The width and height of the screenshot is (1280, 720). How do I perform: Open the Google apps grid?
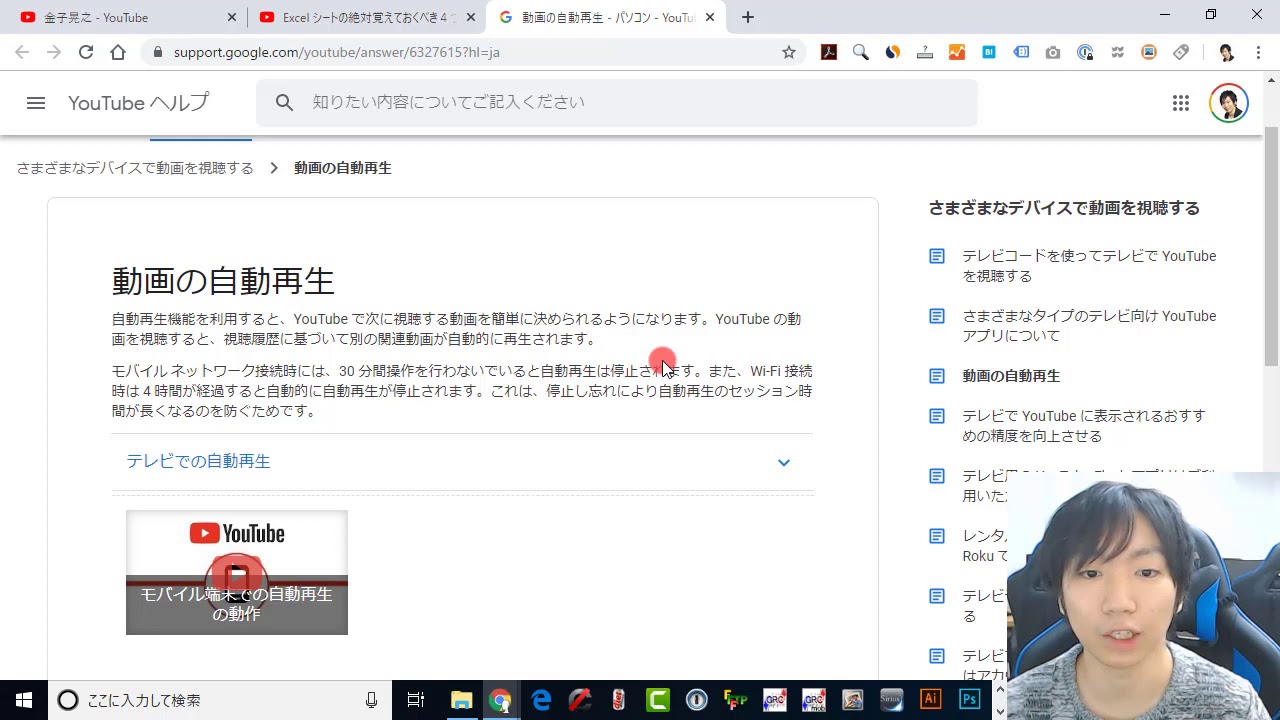[x=1180, y=103]
